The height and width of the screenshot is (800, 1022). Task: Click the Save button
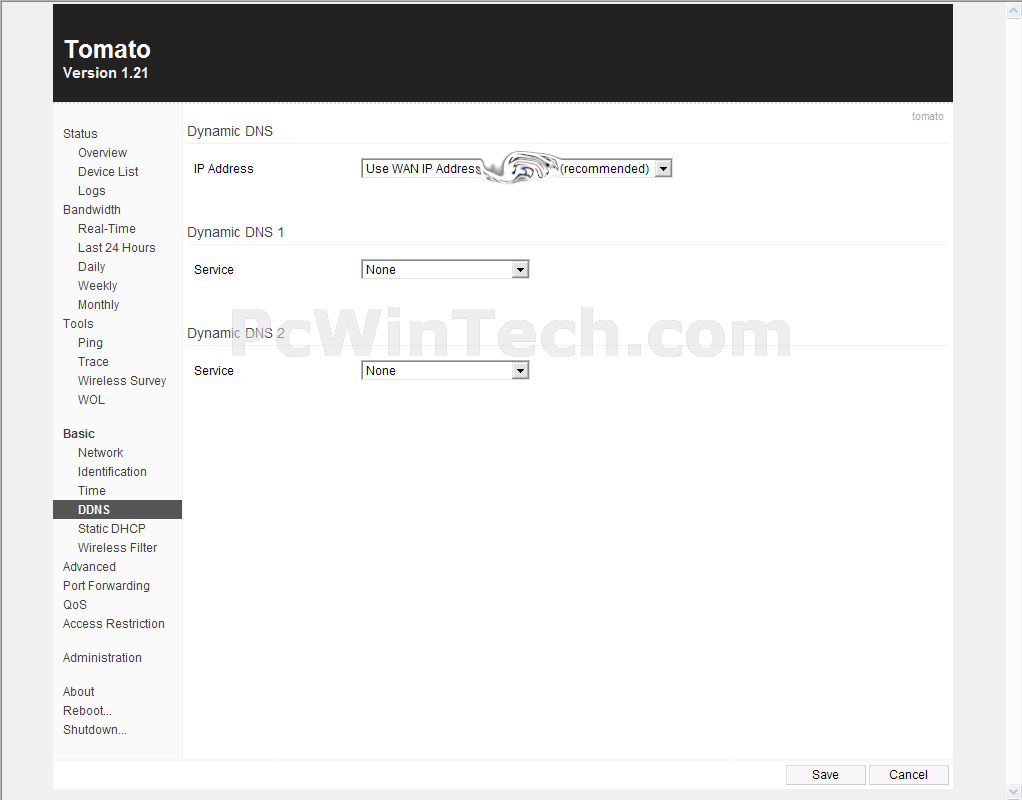click(x=825, y=775)
